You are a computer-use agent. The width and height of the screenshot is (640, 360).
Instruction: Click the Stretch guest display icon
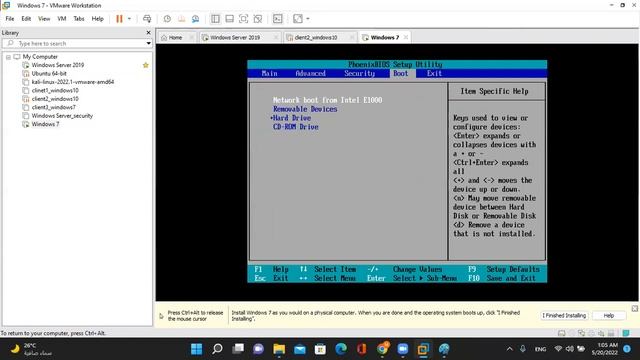pyautogui.click(x=298, y=19)
